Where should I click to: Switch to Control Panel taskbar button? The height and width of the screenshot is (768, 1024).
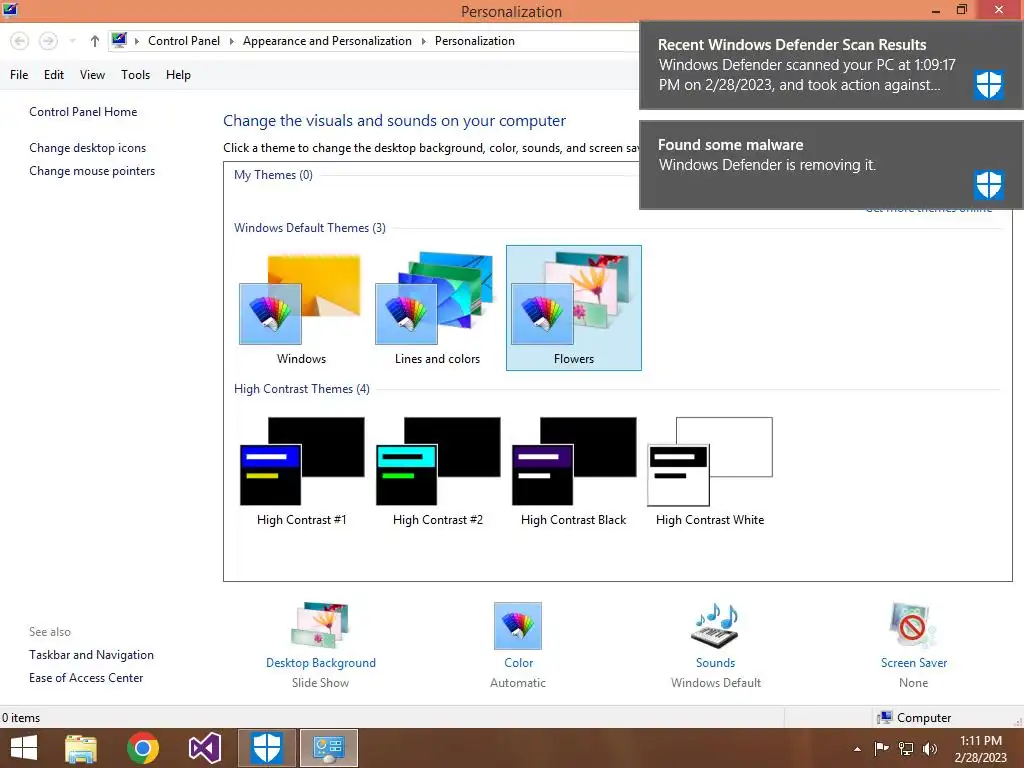328,748
